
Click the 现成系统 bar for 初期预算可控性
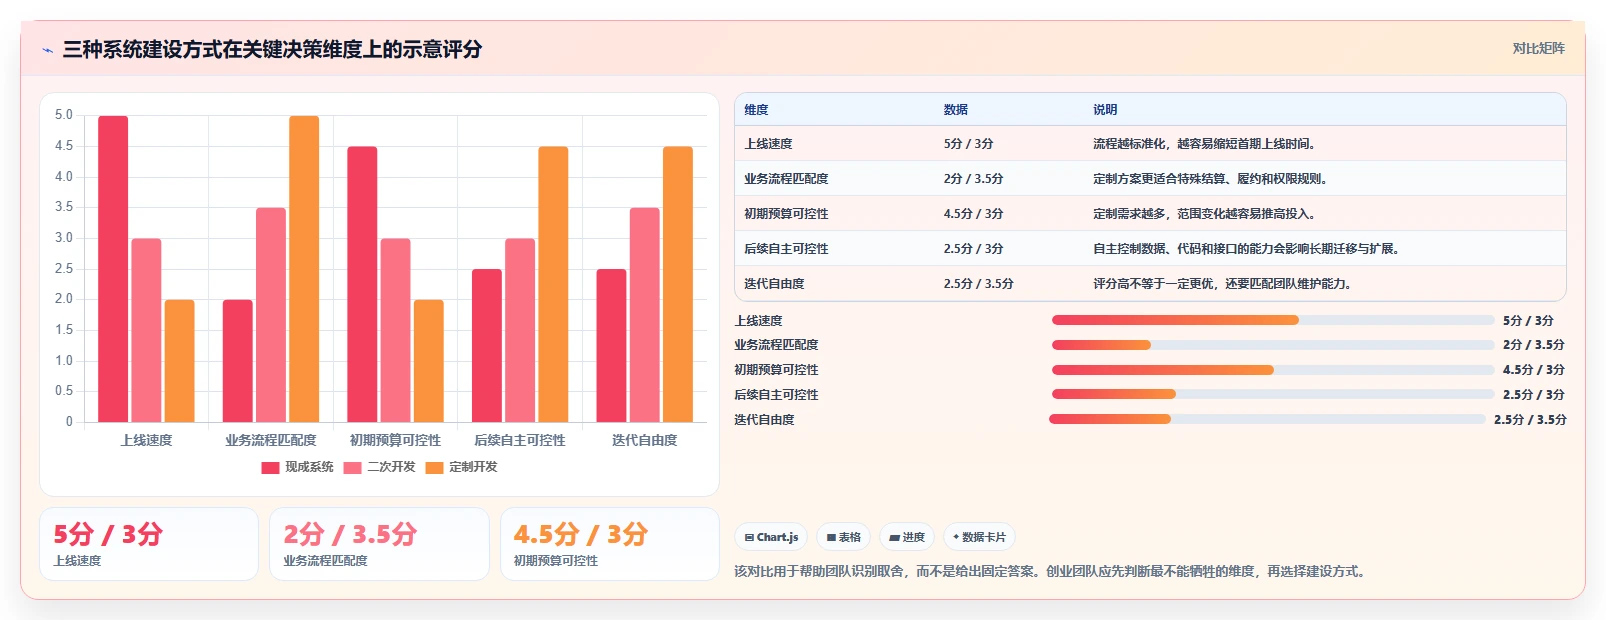(362, 284)
